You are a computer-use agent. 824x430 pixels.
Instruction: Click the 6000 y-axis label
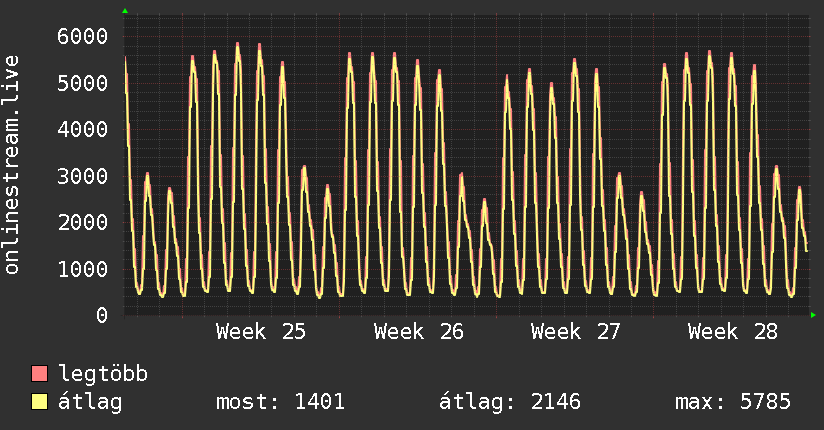pyautogui.click(x=83, y=36)
